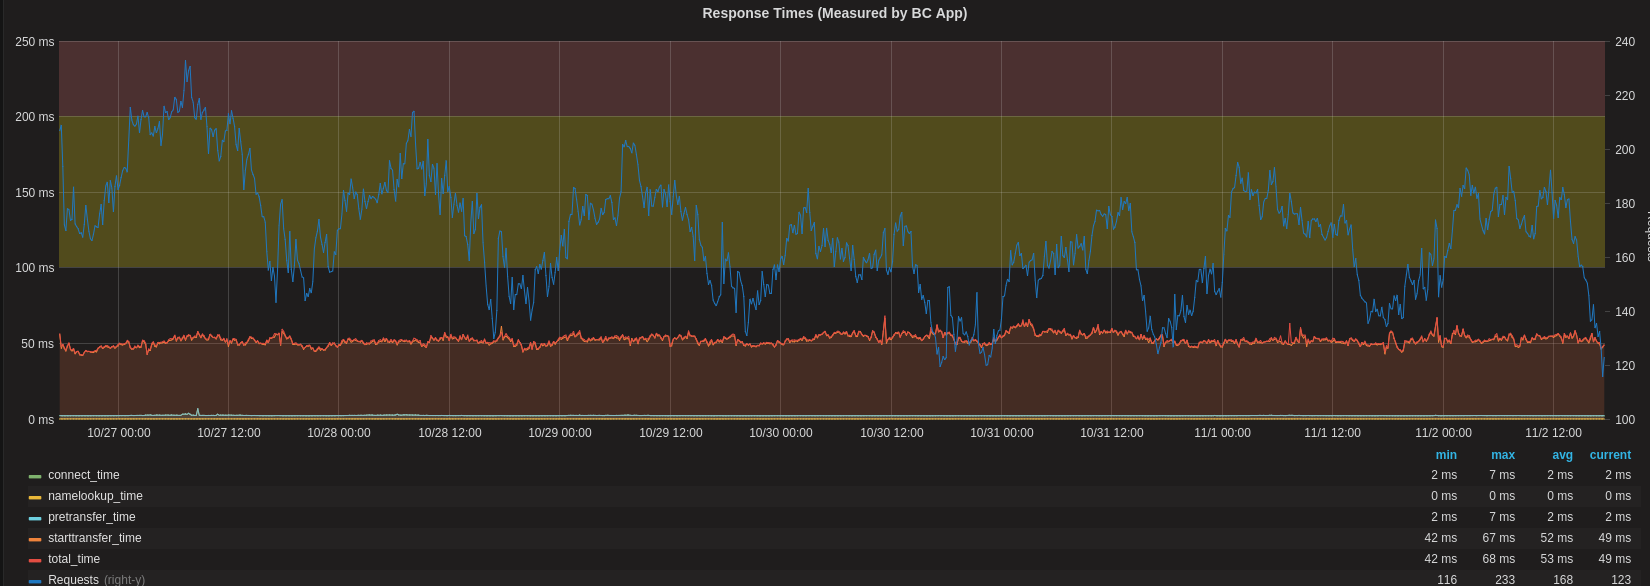The width and height of the screenshot is (1650, 586).
Task: Click Requests current value 123
Action: [x=1621, y=580]
